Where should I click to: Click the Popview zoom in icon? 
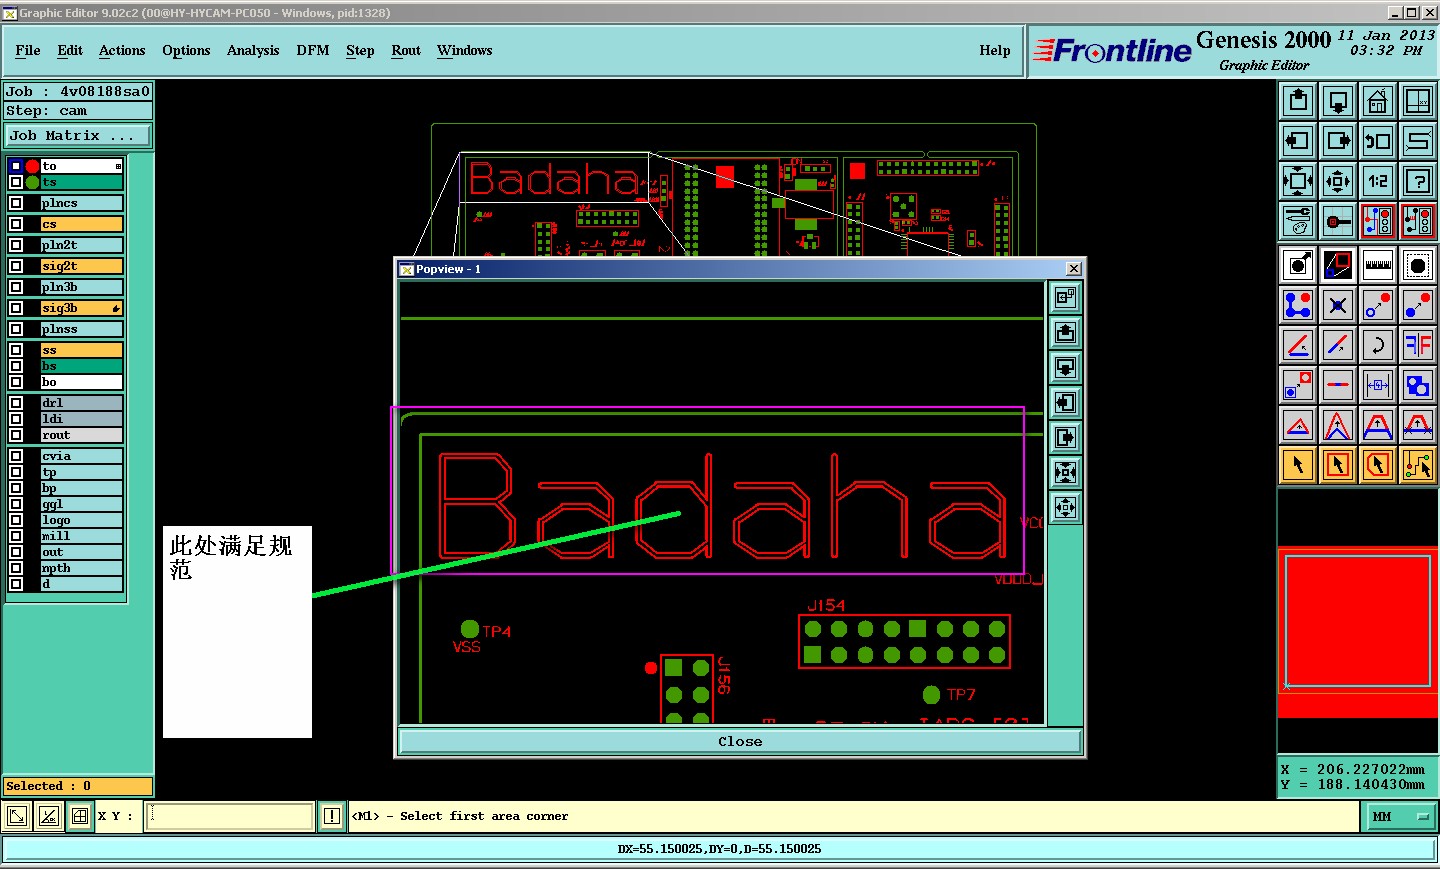click(1066, 472)
